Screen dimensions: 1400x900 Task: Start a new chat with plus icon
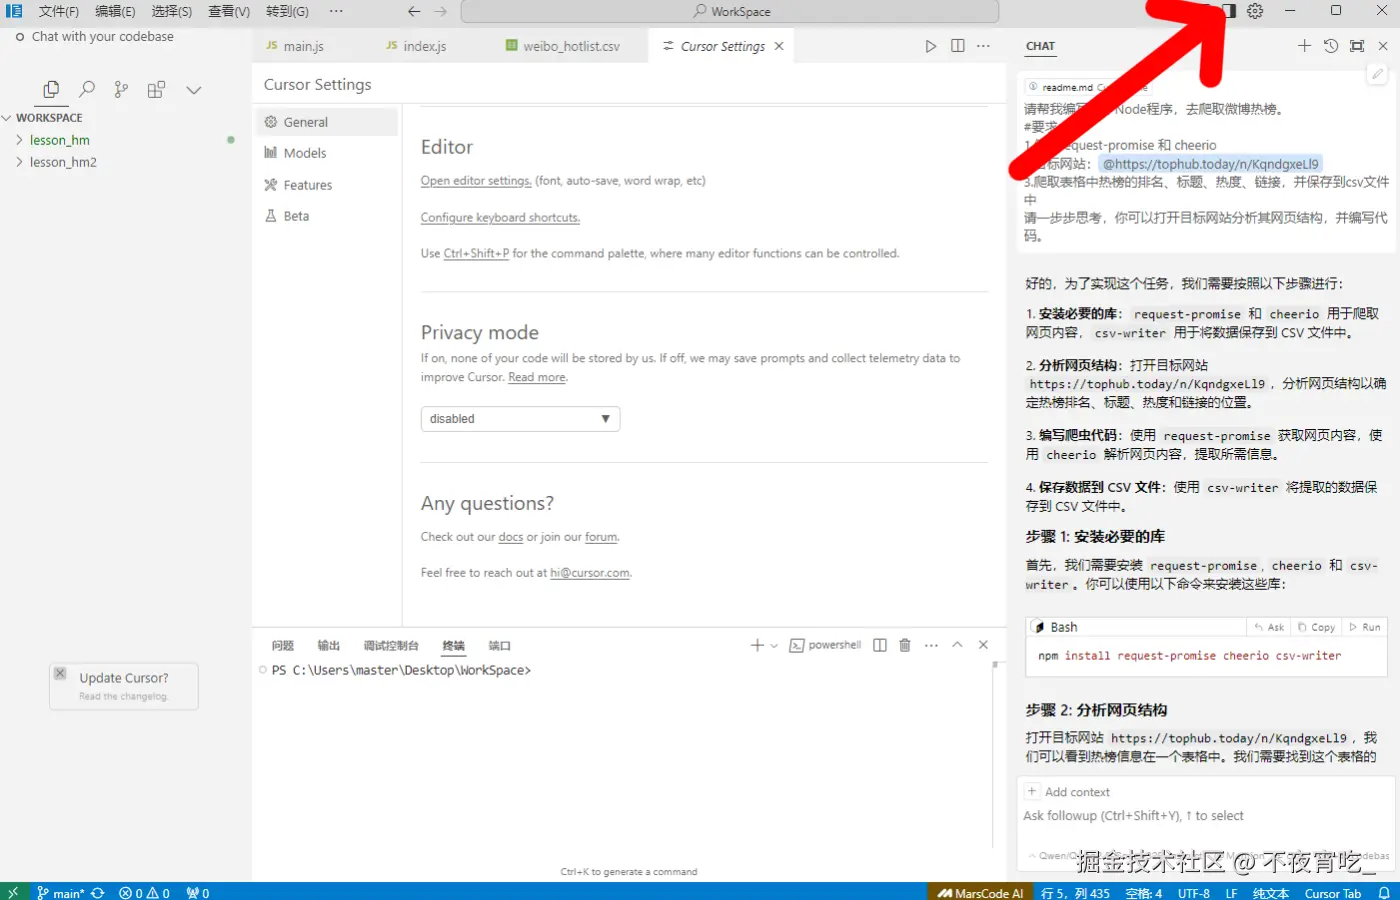[x=1304, y=46]
